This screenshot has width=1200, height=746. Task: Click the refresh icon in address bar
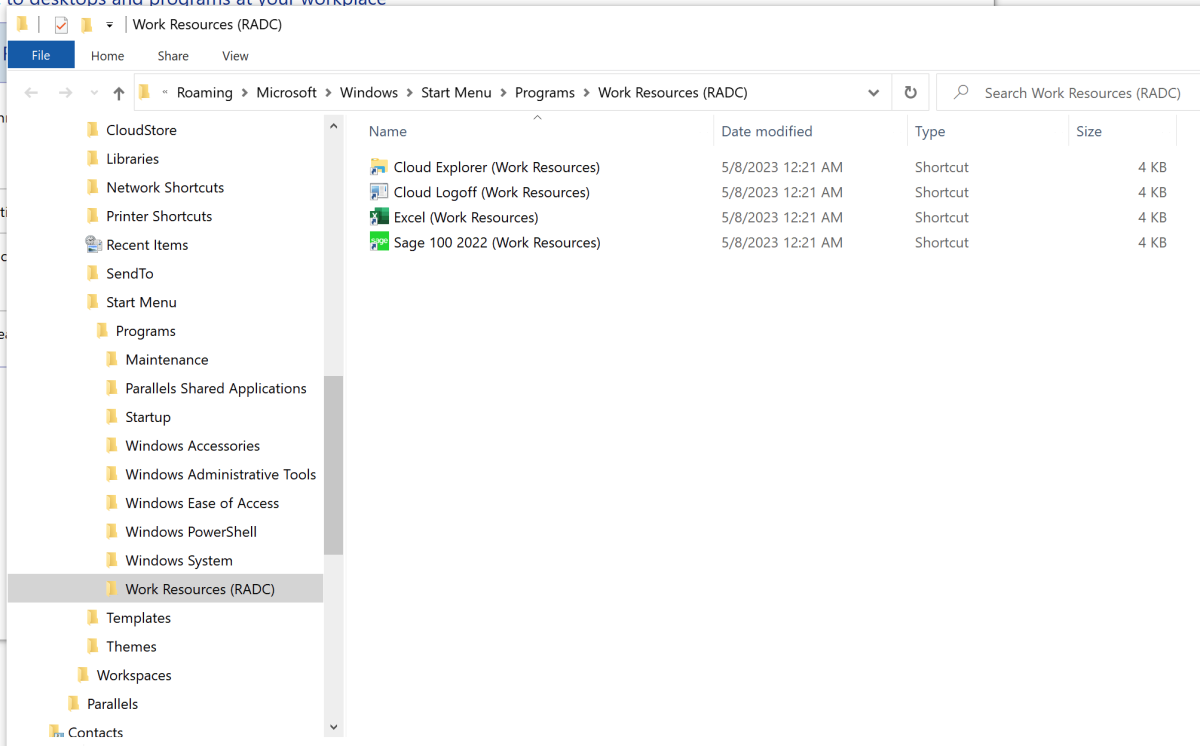click(910, 91)
